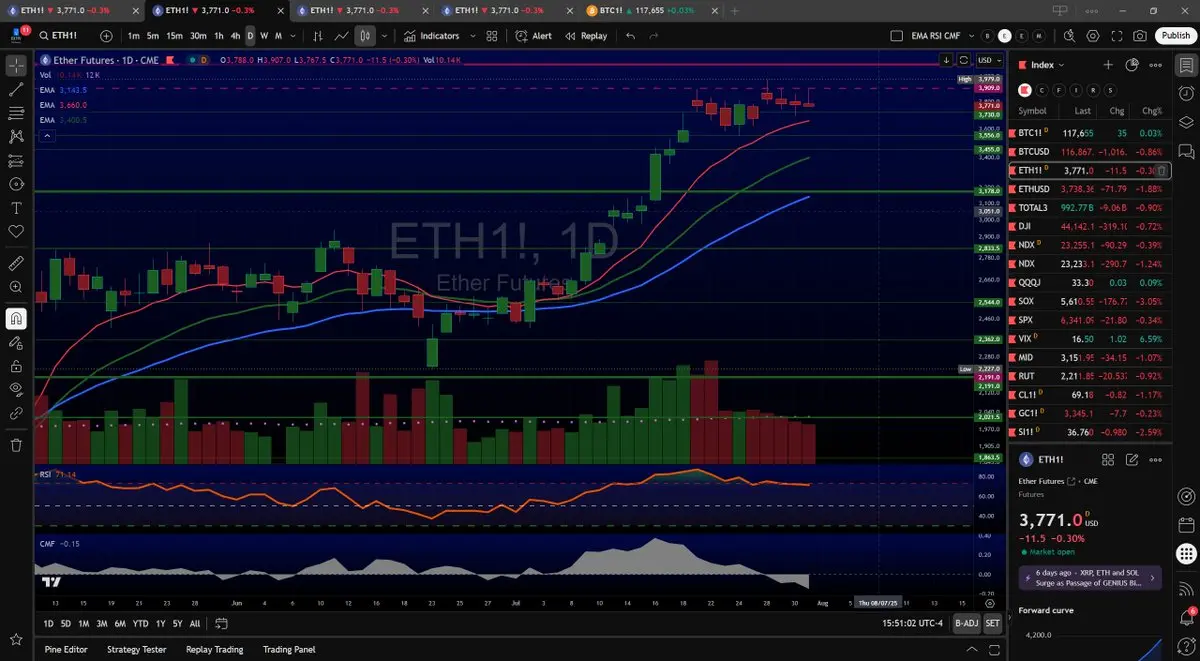This screenshot has width=1200, height=661.
Task: Select the zoom in tool
Action: coord(16,287)
